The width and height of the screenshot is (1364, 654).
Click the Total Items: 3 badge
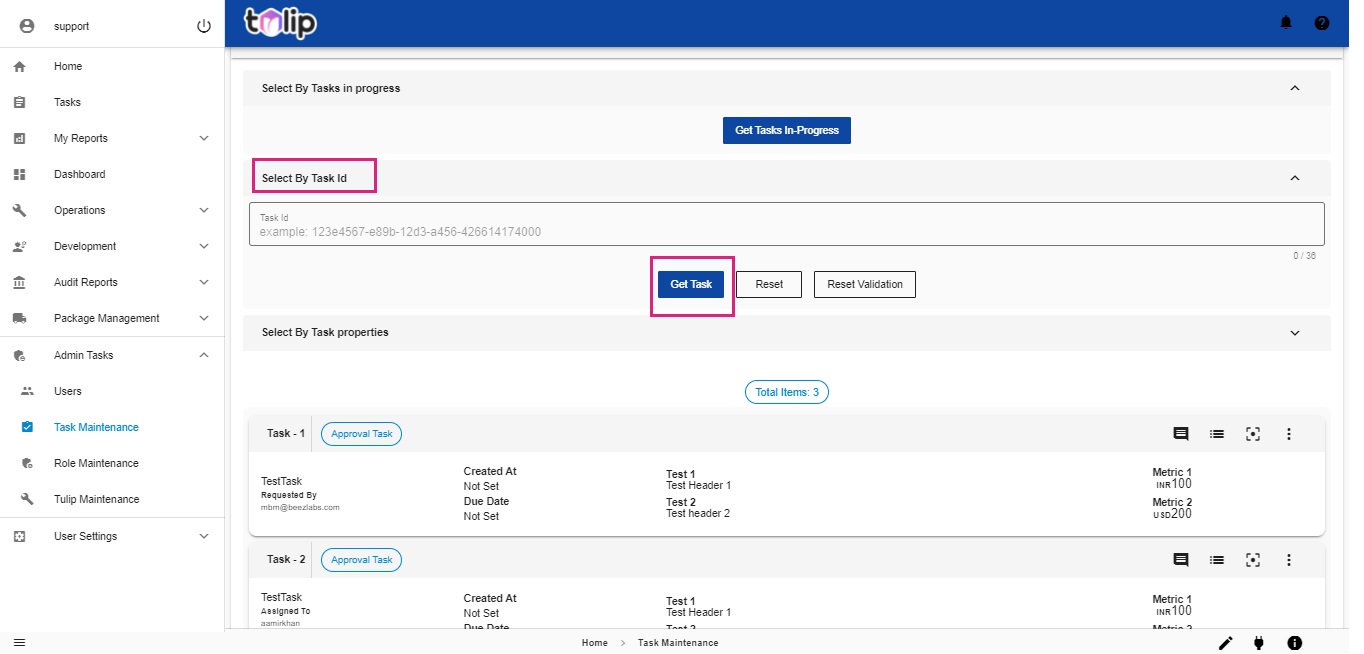787,392
